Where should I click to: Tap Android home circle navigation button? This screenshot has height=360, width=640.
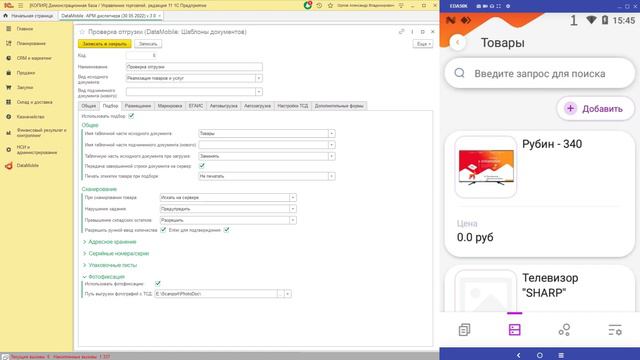[x=540, y=355]
